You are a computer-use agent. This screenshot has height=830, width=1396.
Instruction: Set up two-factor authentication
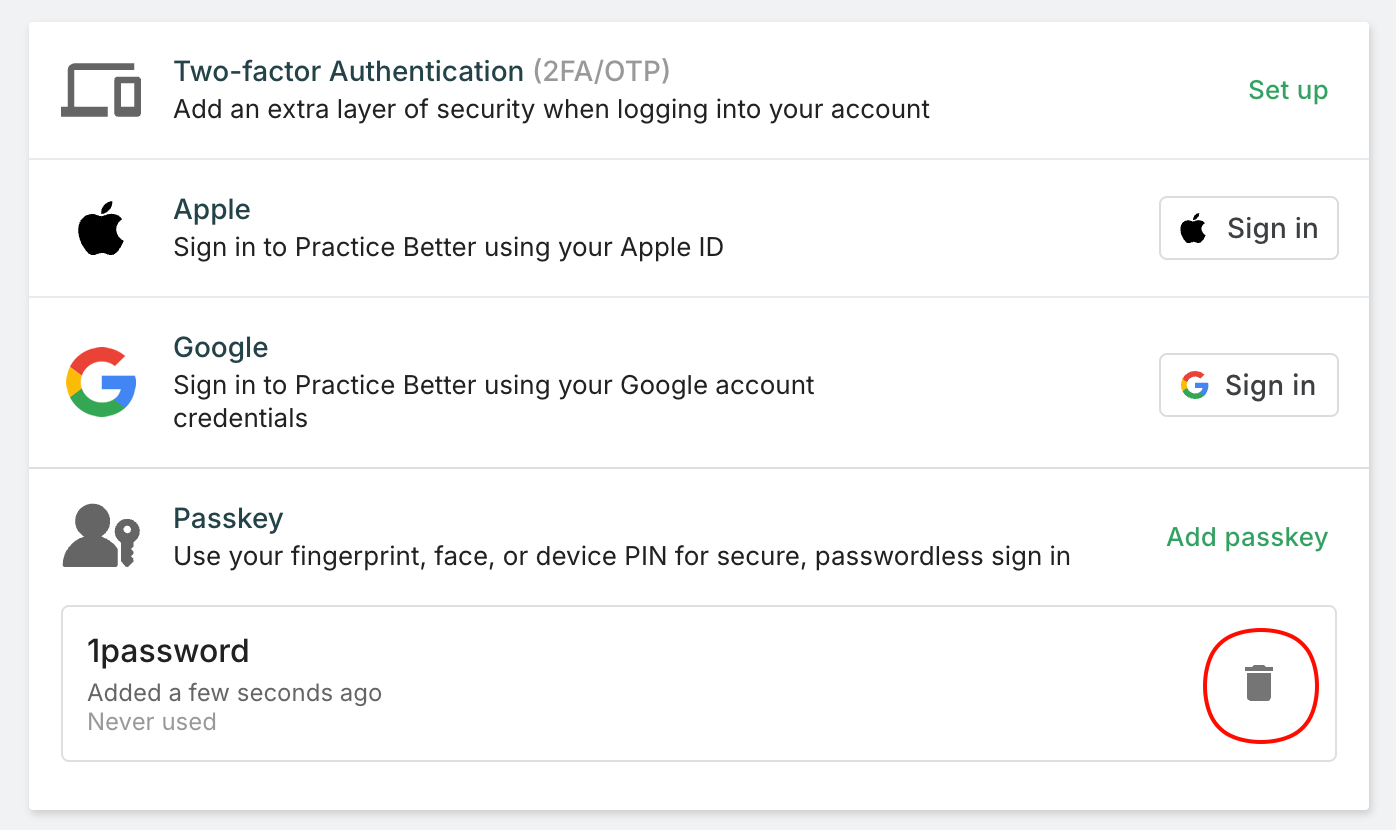(x=1288, y=90)
